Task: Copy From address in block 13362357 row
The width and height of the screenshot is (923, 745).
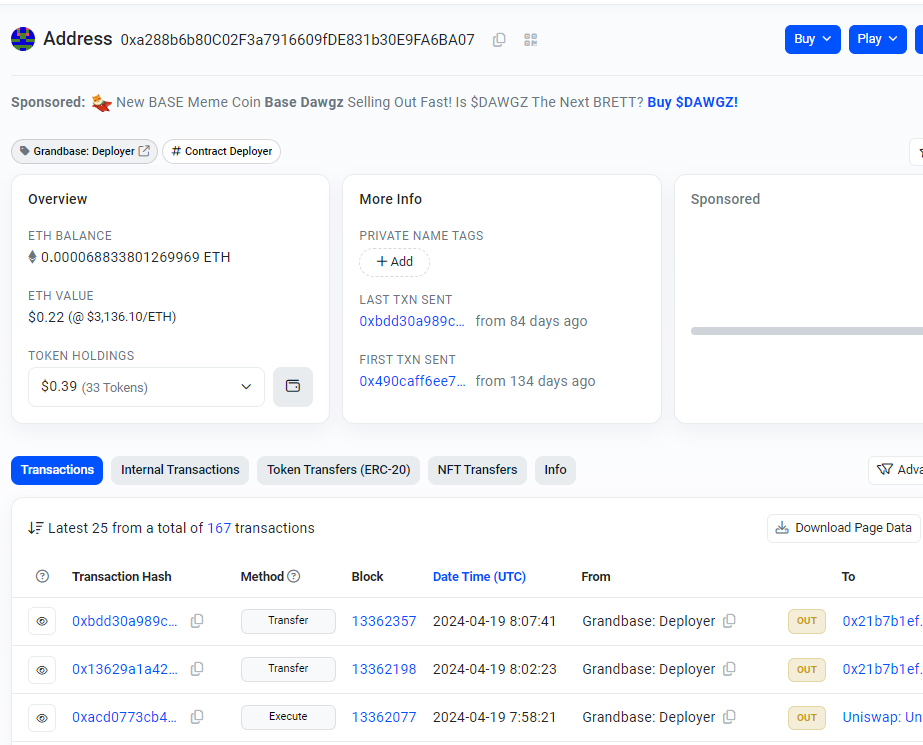Action: [x=729, y=621]
